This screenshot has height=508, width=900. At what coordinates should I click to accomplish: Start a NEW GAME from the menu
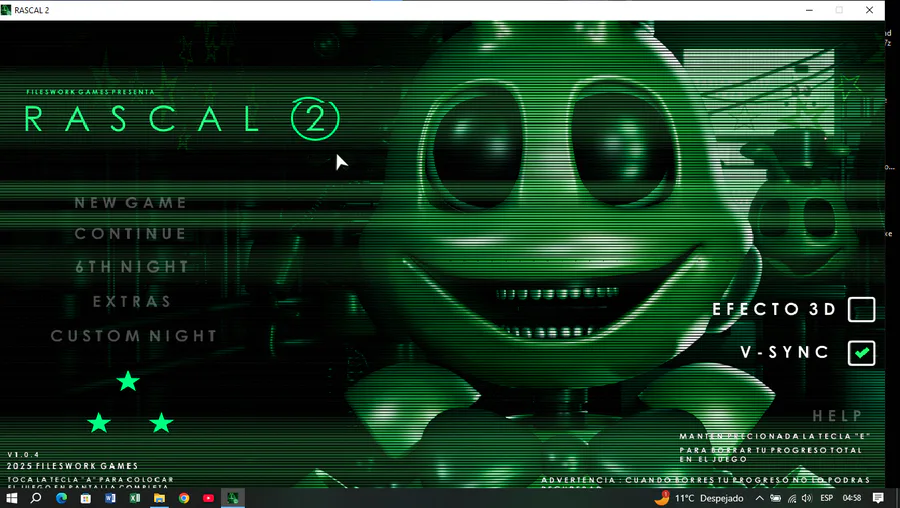pos(131,203)
